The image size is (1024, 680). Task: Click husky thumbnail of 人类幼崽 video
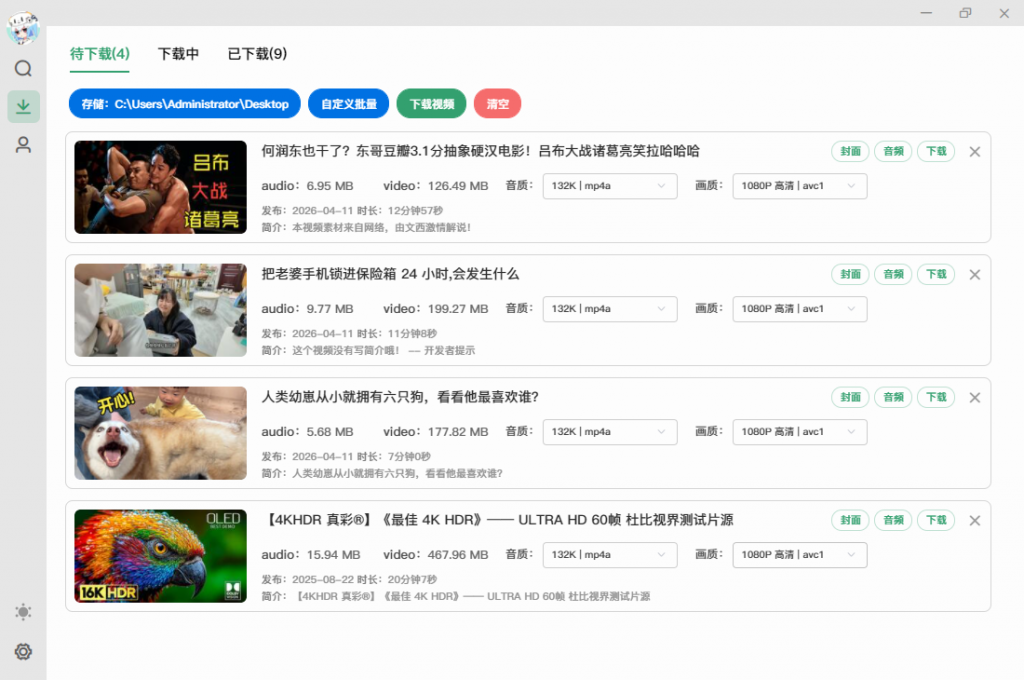coord(161,433)
